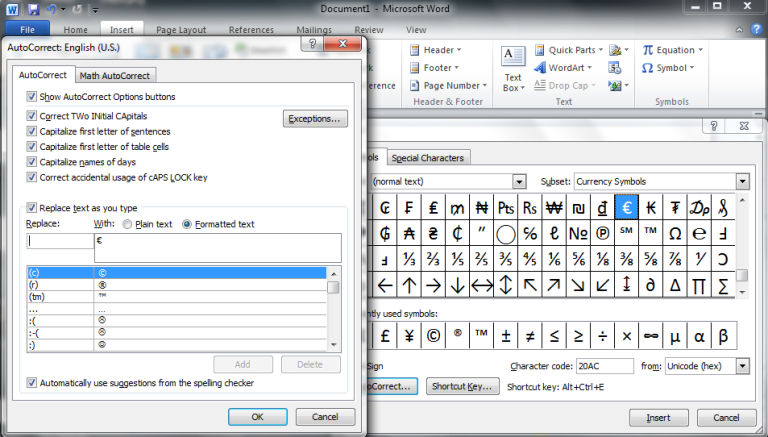The height and width of the screenshot is (437, 768).
Task: Click the symbol grid vertical scrollbar
Action: click(743, 246)
